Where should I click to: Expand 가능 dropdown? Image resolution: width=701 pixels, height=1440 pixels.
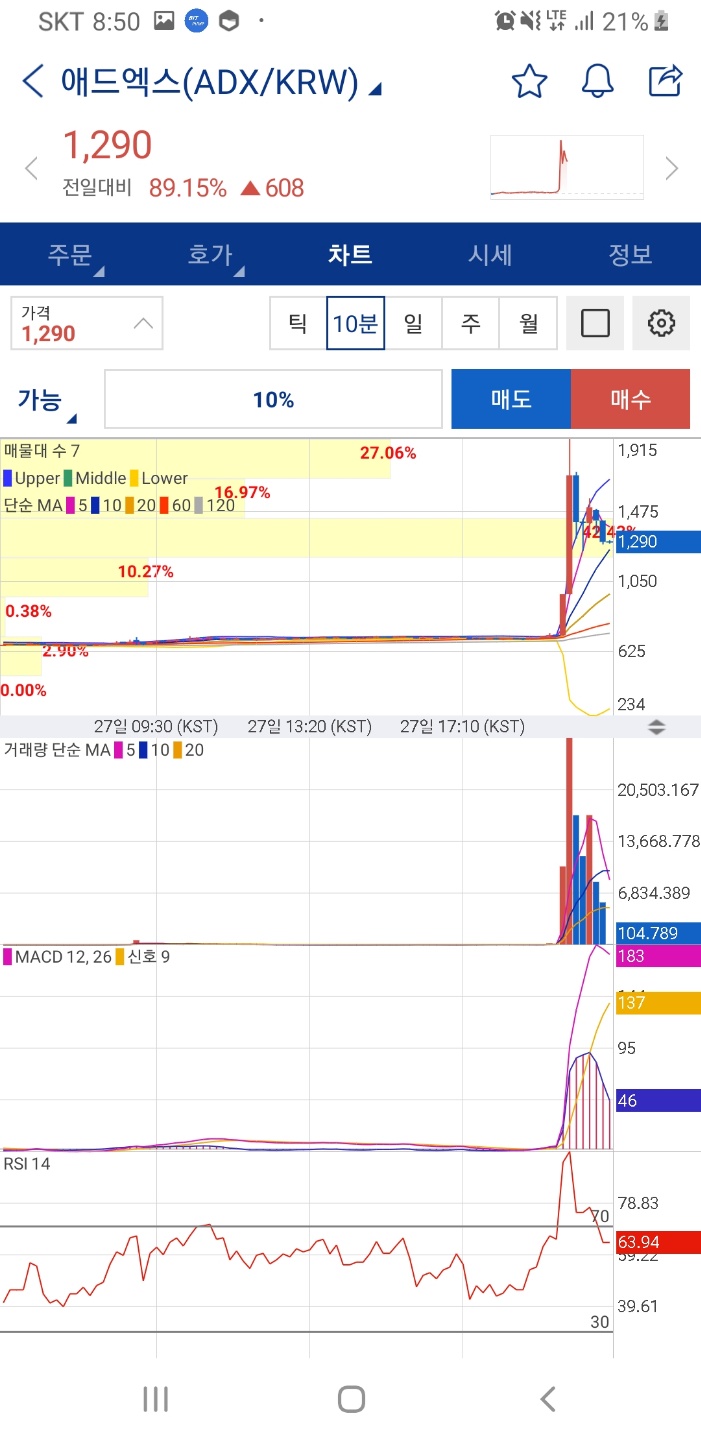coord(47,400)
